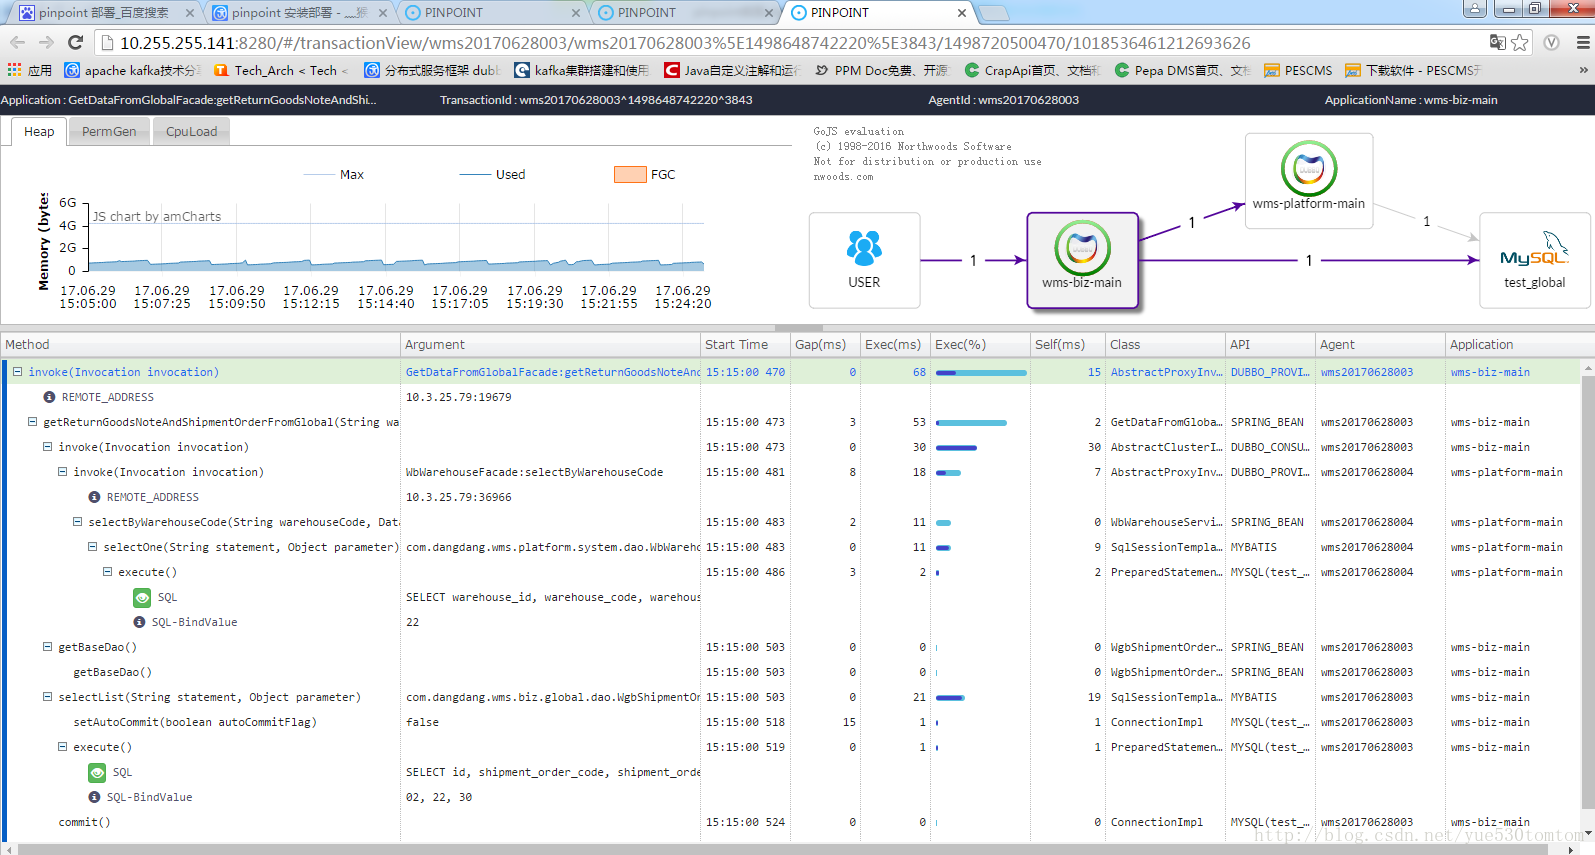Click the selectList row Exec(%) bar
Screen dimensions: 1595x855
click(950, 697)
